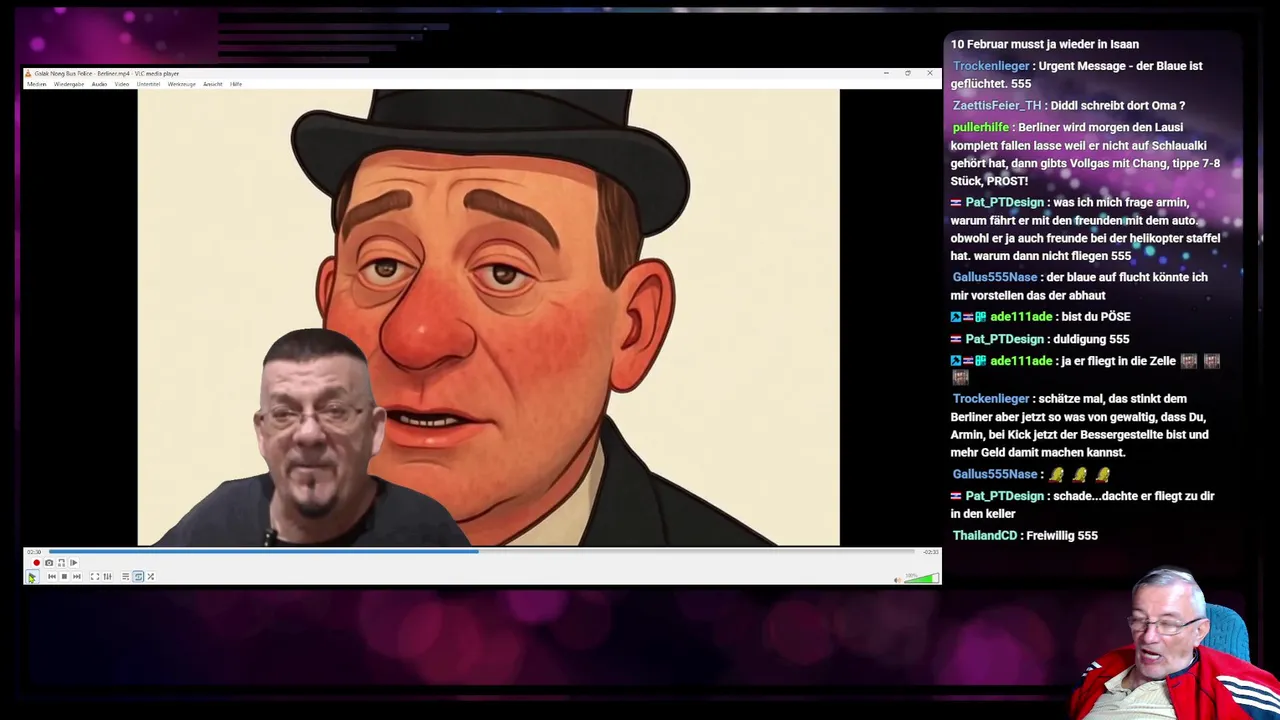Adjust the green volume slider
The height and width of the screenshot is (720, 1280).
point(922,578)
